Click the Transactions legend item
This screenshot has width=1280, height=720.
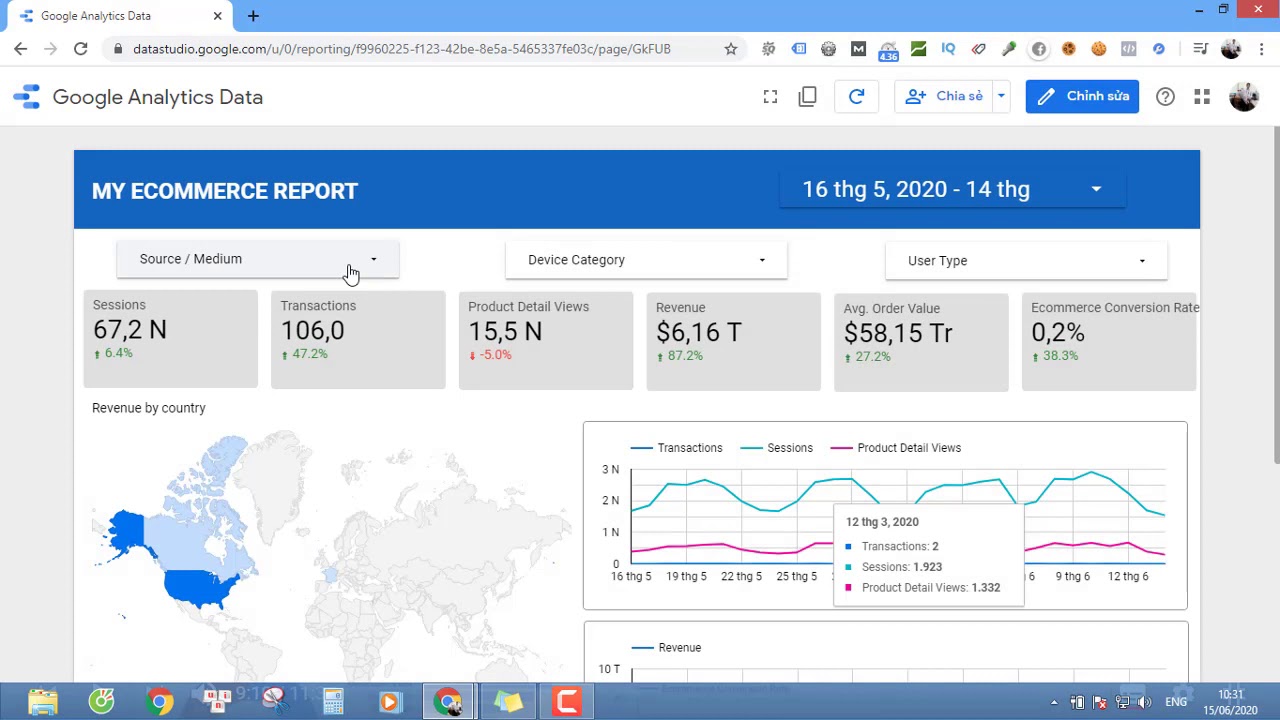677,448
